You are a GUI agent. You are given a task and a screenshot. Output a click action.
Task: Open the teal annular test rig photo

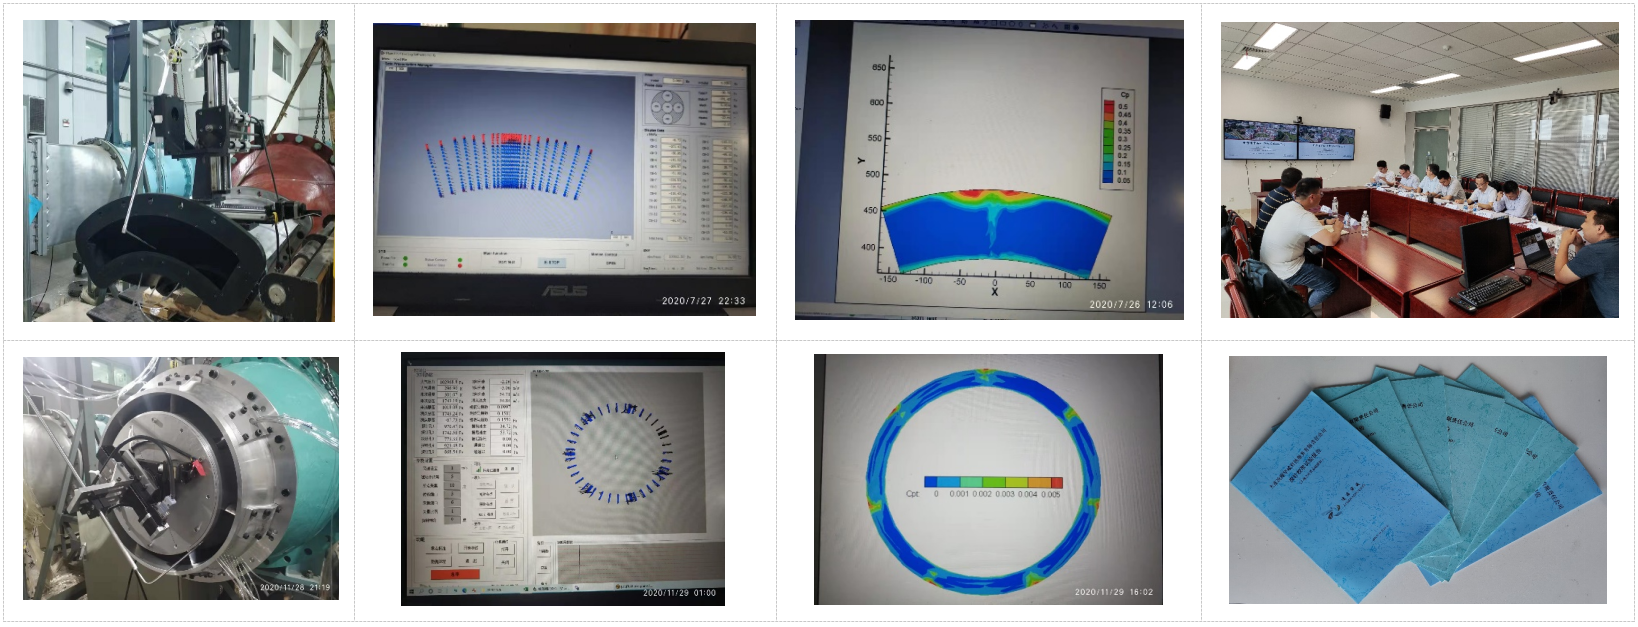pyautogui.click(x=181, y=478)
